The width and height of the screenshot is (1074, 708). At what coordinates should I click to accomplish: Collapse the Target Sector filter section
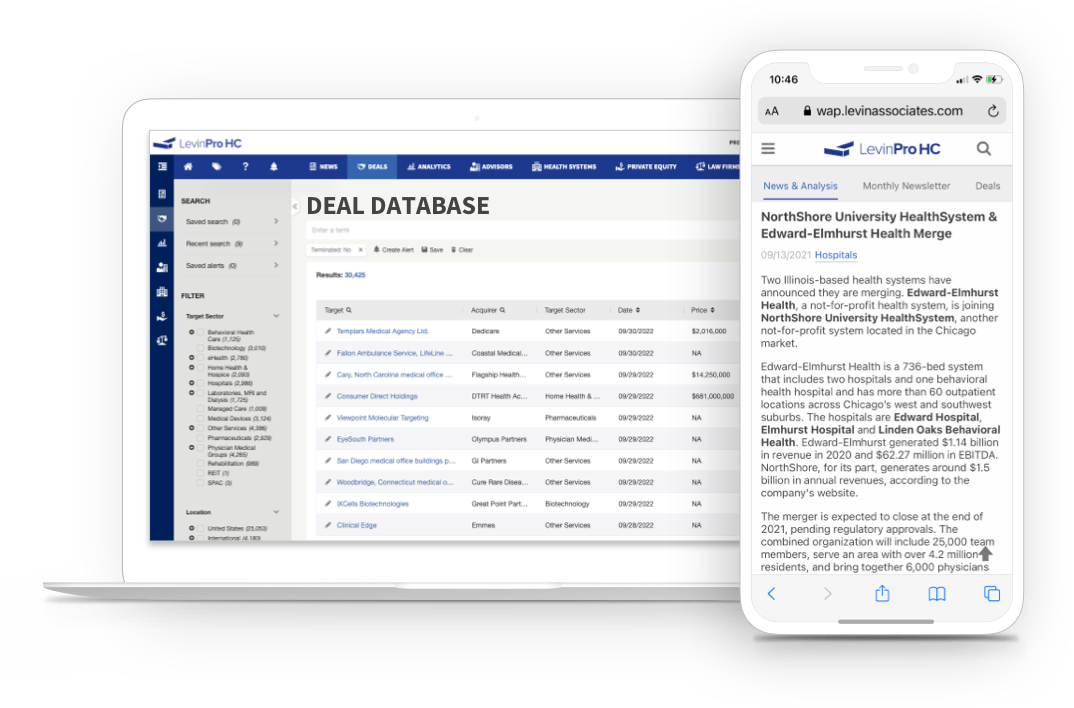[276, 316]
